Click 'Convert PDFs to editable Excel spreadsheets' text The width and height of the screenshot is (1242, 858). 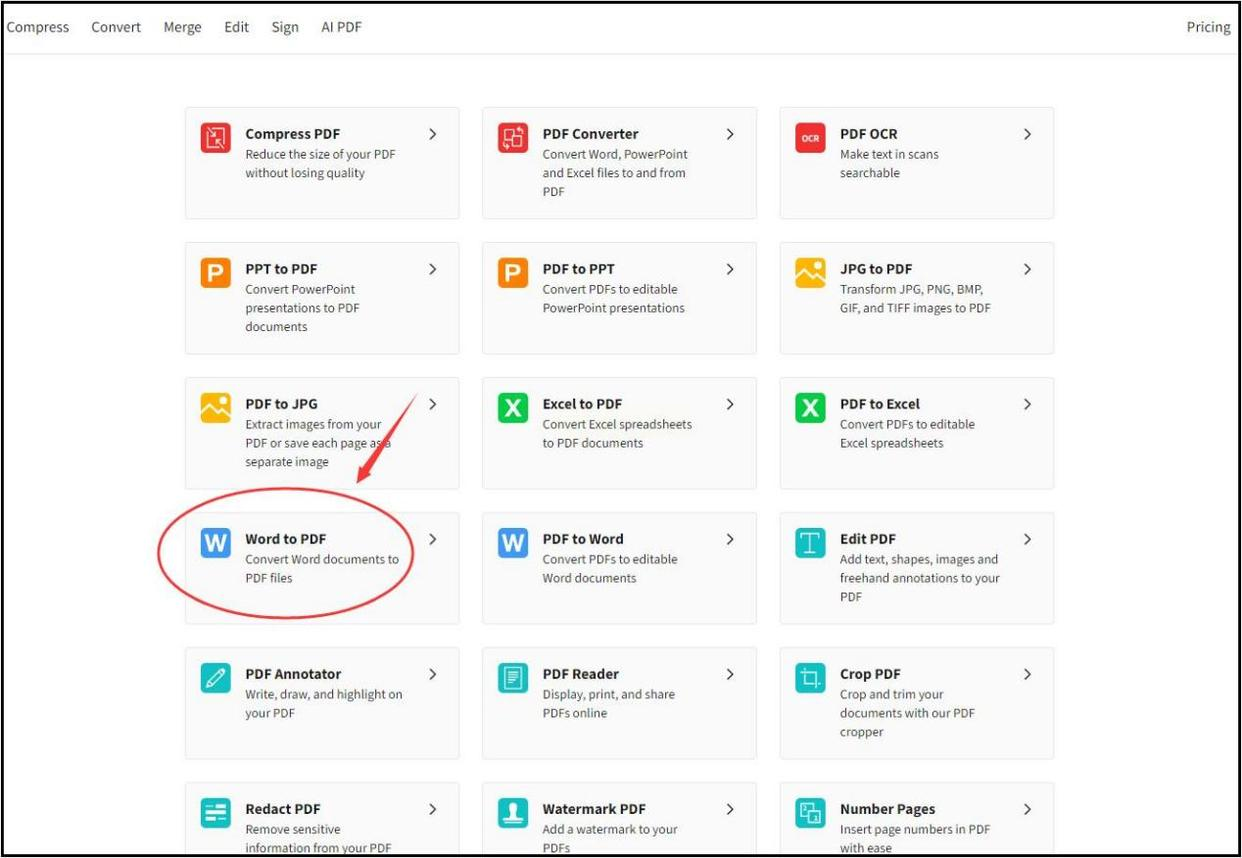[907, 434]
